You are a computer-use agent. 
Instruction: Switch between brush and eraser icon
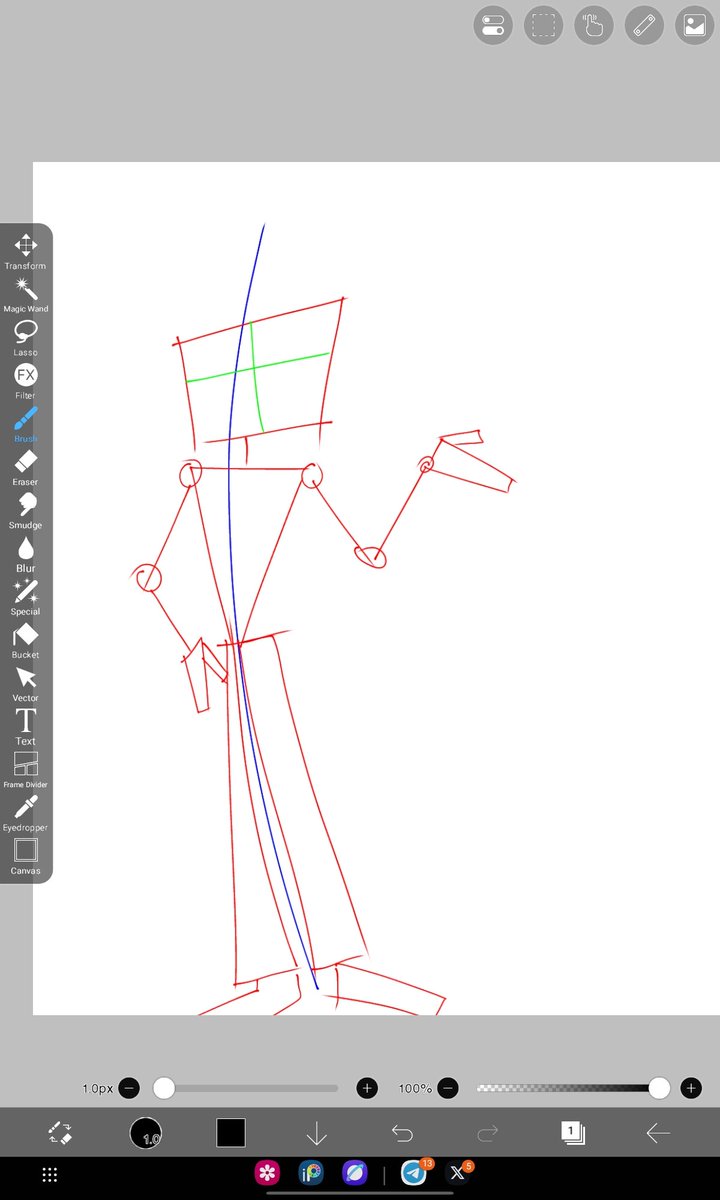[60, 1133]
